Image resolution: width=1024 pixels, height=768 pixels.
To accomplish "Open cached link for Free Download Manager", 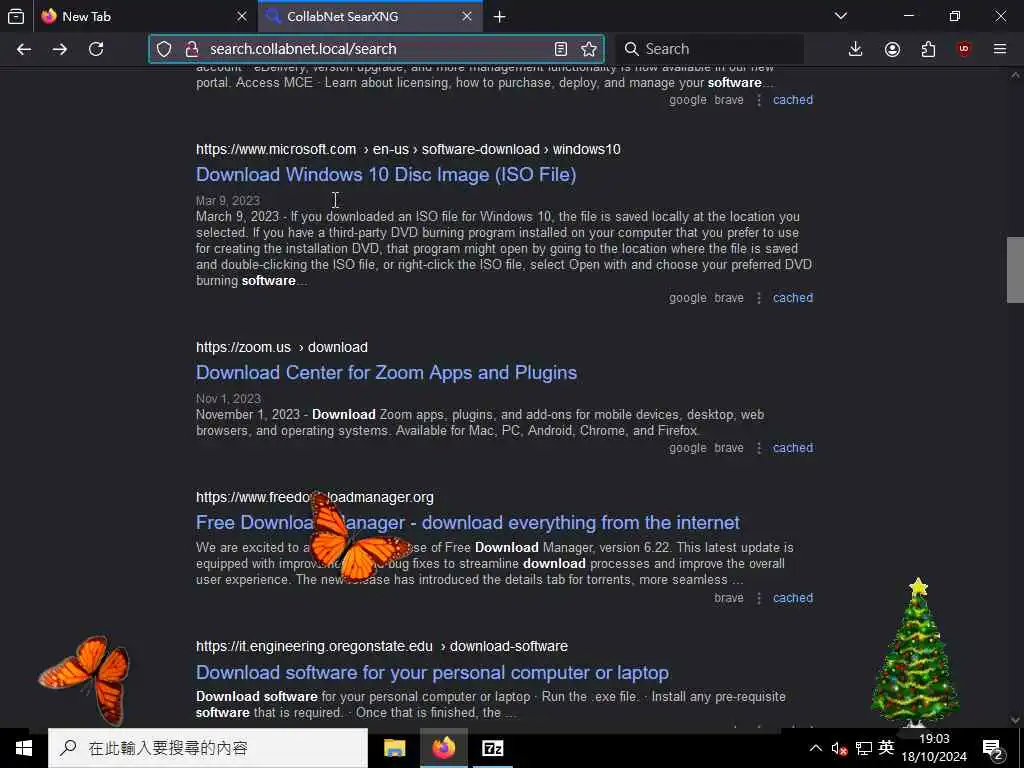I will 793,598.
